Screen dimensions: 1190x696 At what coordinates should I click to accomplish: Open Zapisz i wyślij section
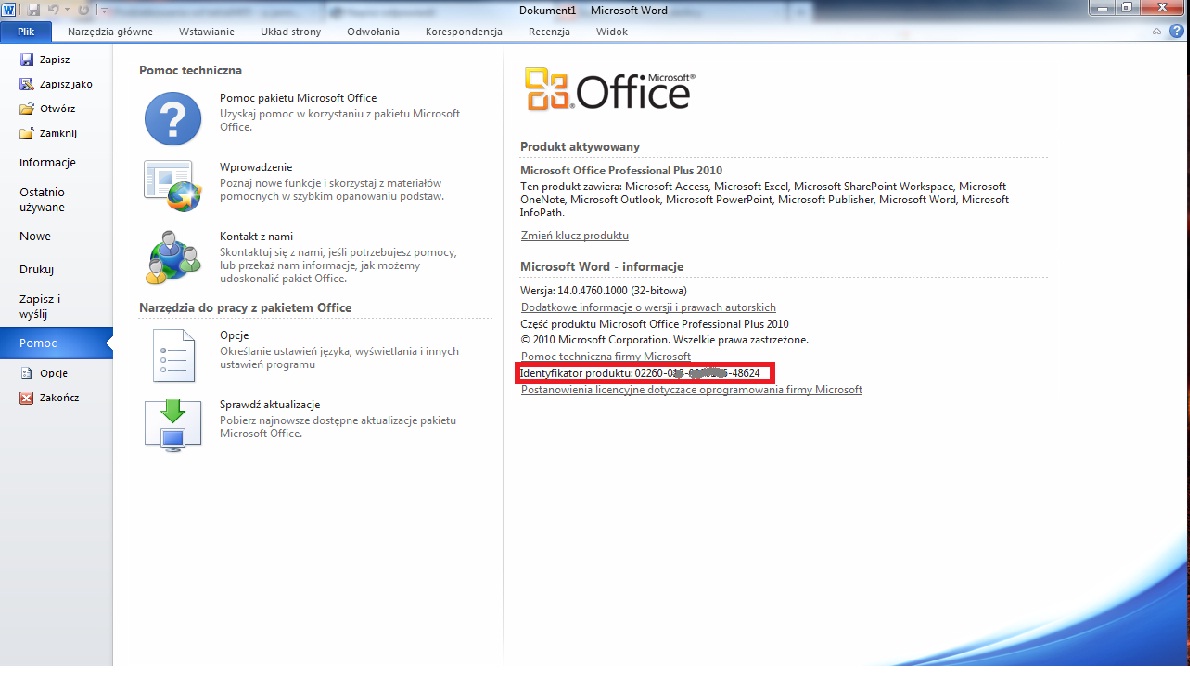[39, 306]
